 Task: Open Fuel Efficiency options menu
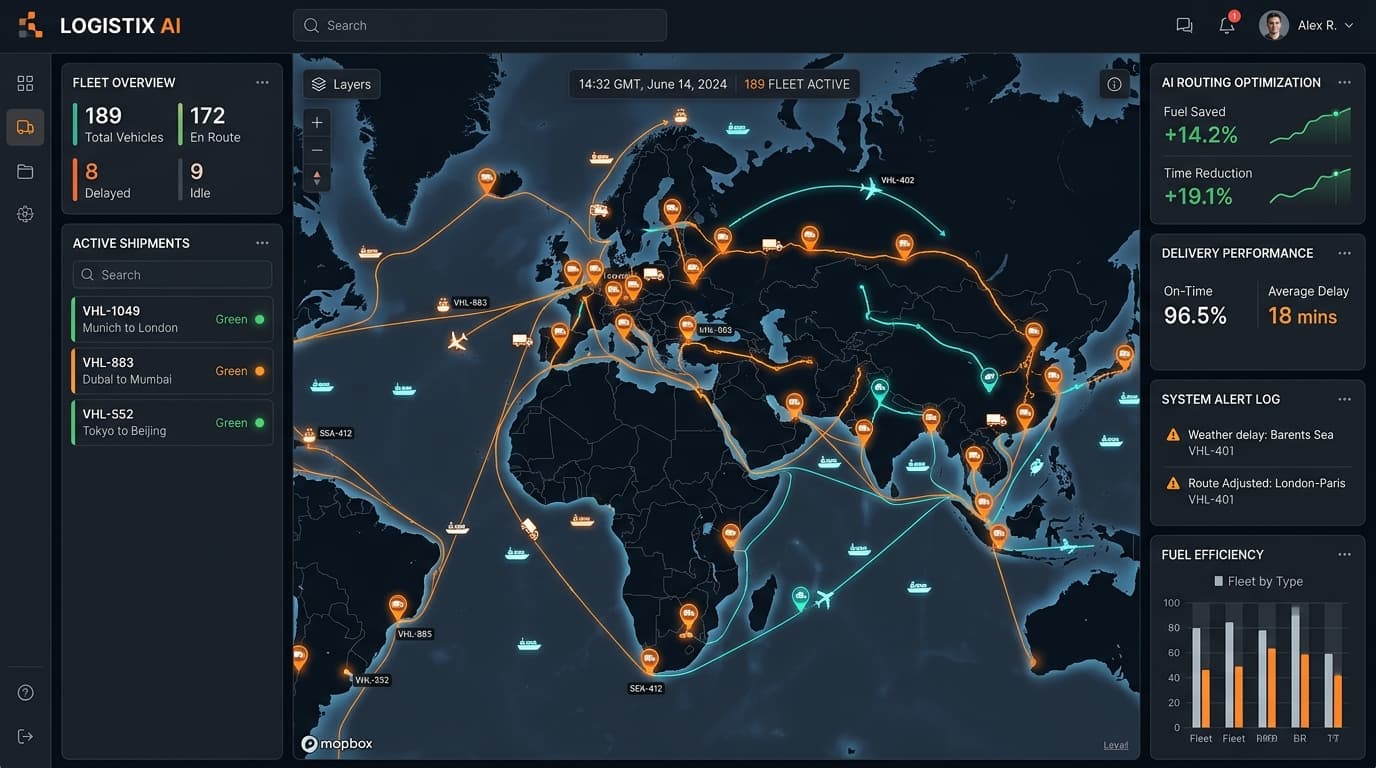(1344, 554)
